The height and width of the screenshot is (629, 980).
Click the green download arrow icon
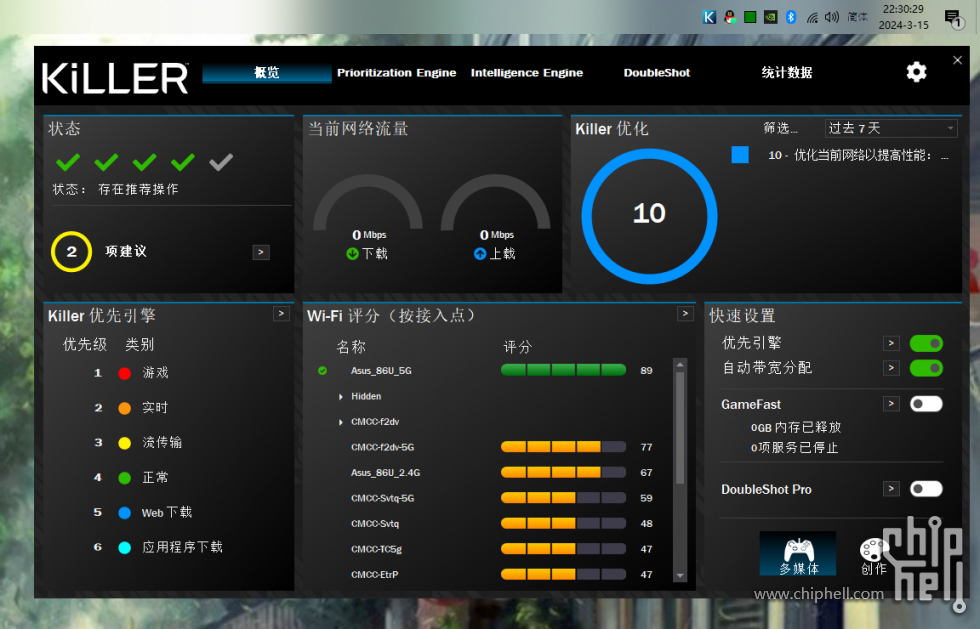352,254
